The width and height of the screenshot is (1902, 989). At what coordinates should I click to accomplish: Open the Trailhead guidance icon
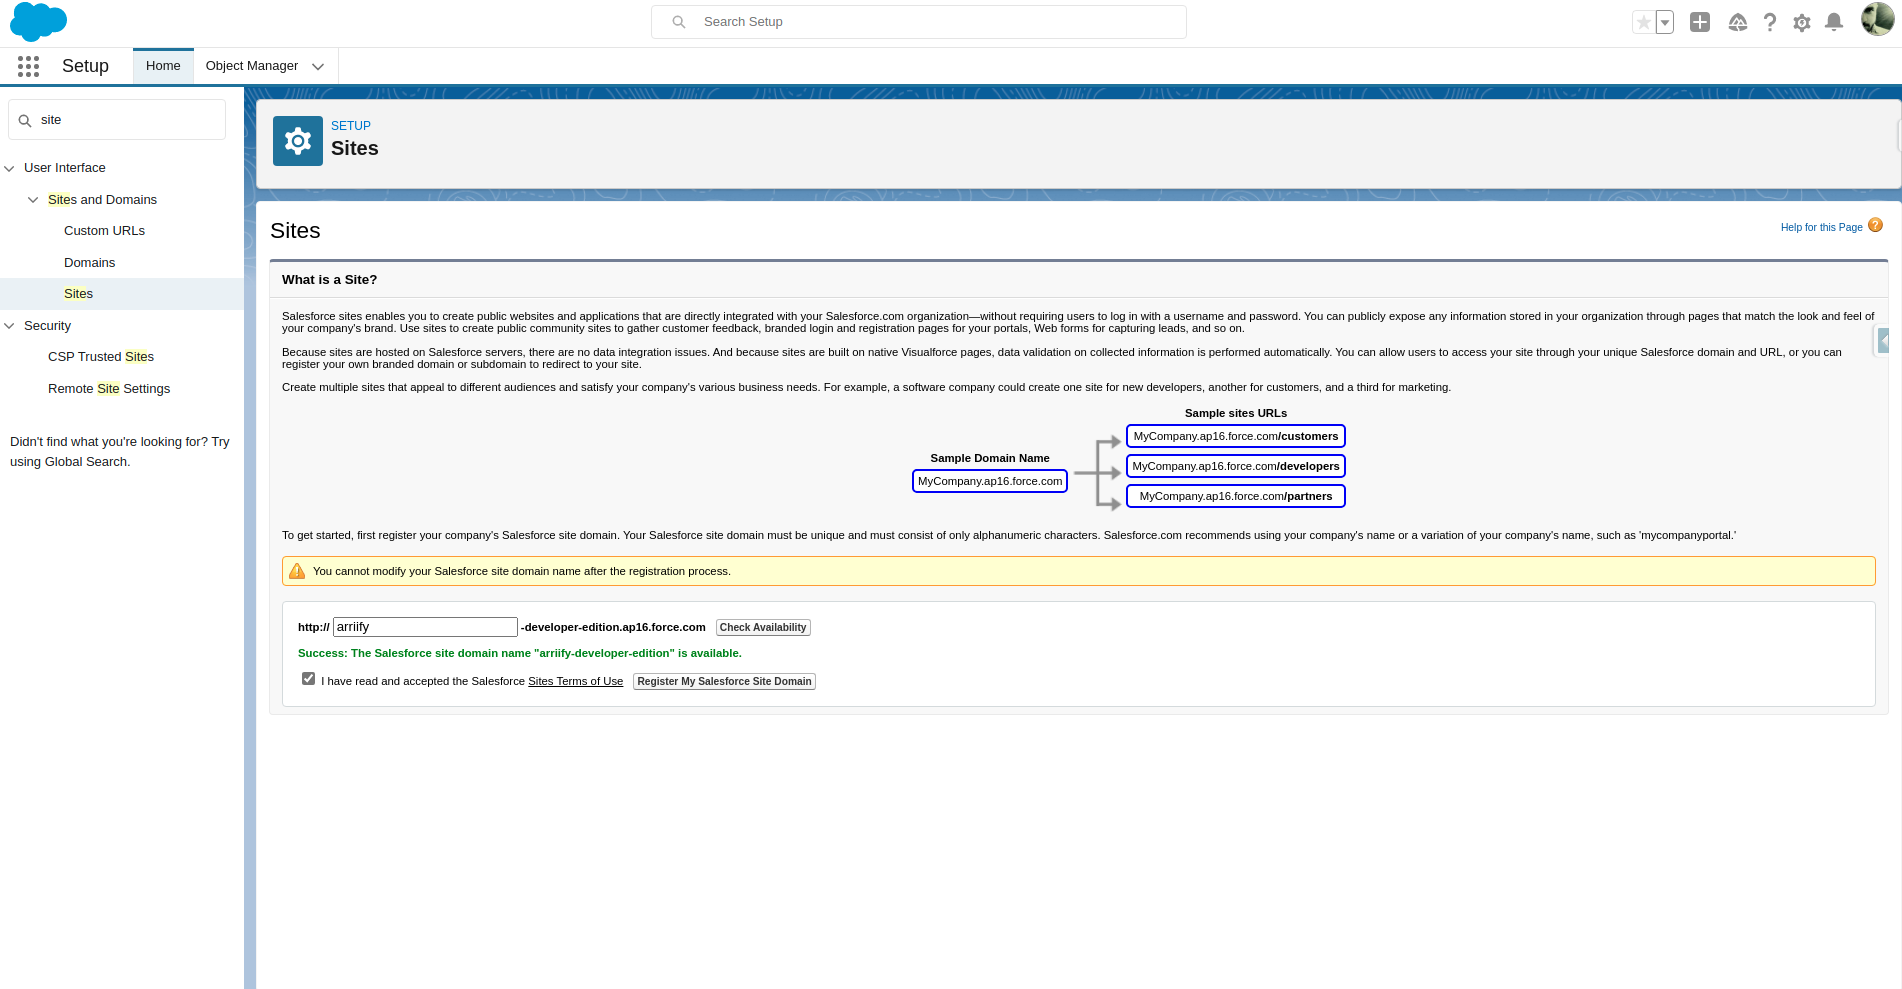click(1738, 22)
